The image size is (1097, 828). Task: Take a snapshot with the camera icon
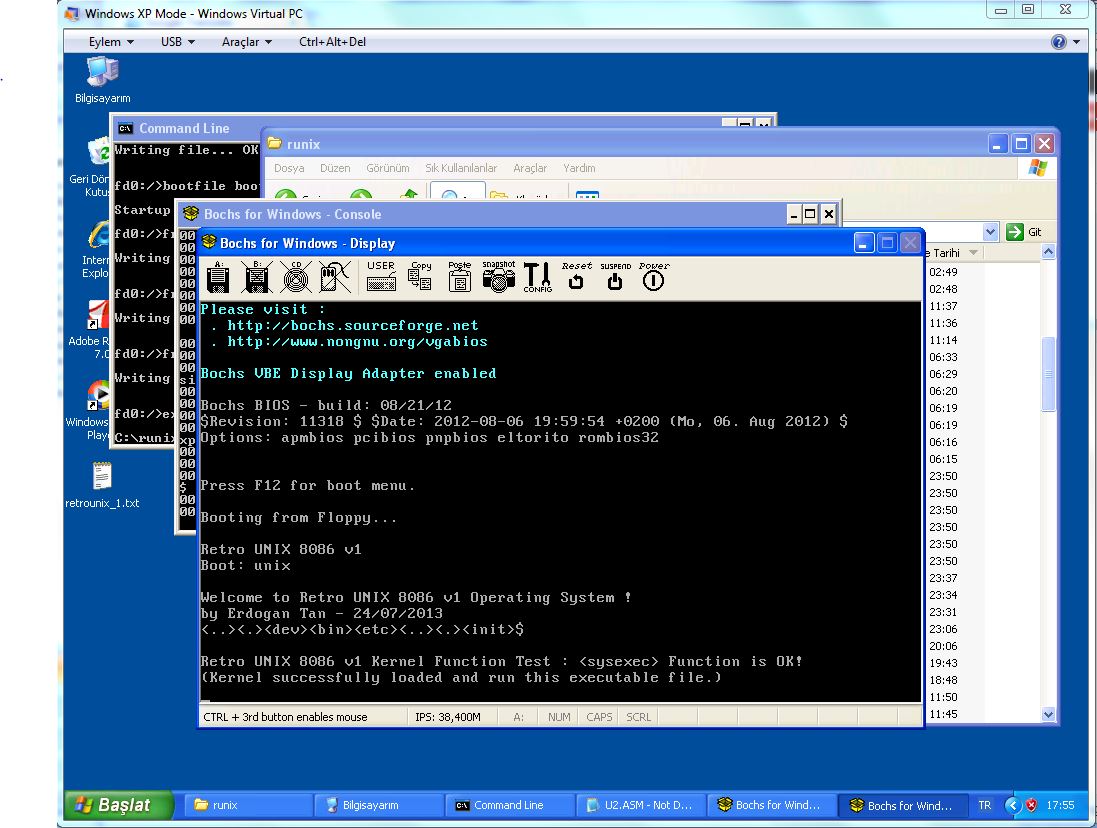coord(498,277)
